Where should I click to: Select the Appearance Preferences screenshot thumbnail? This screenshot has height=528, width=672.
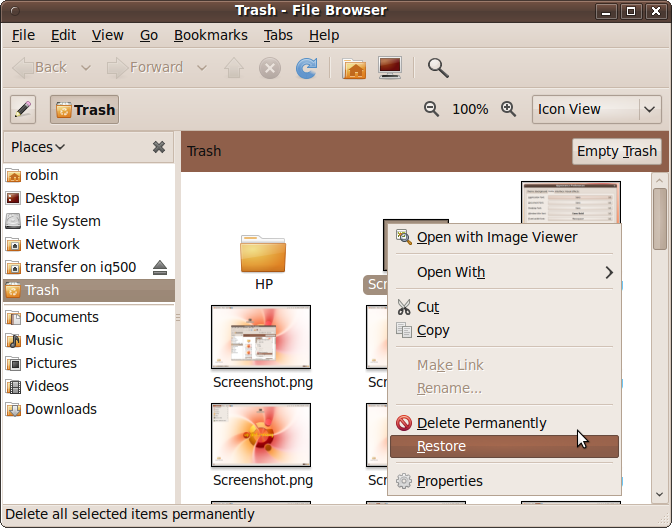(x=571, y=202)
